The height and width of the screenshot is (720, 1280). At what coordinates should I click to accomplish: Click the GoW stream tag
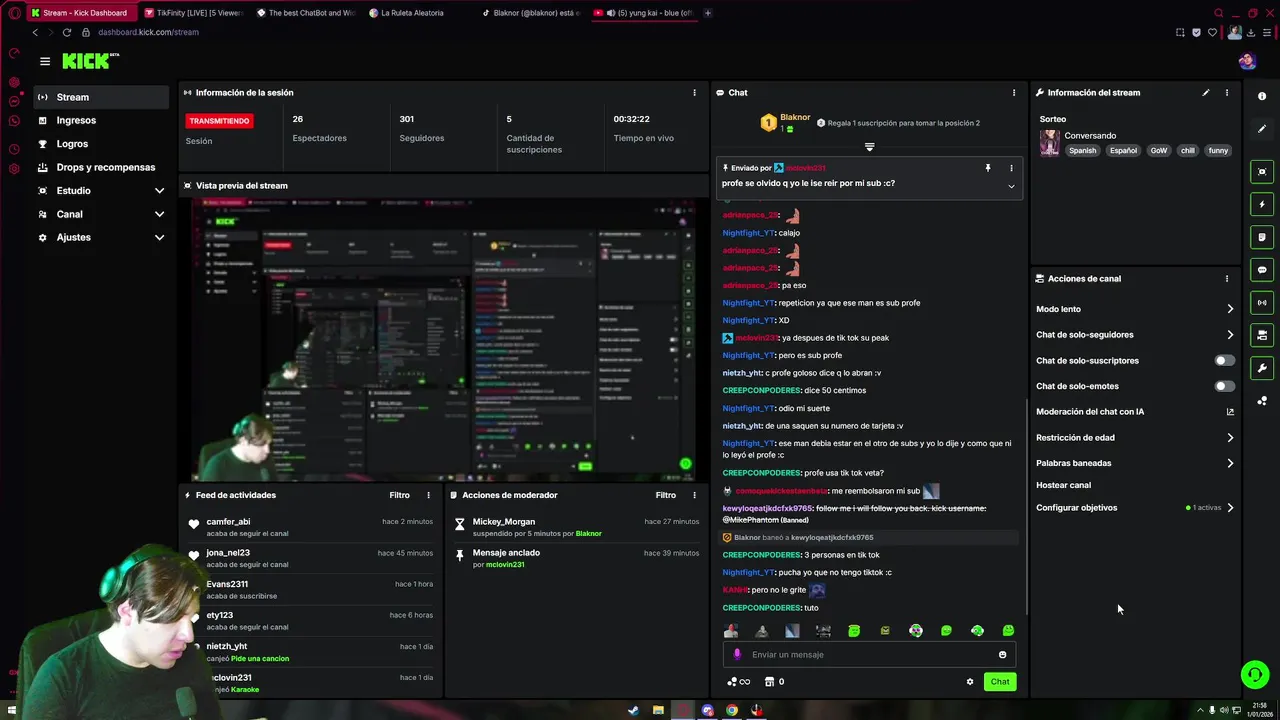1158,151
